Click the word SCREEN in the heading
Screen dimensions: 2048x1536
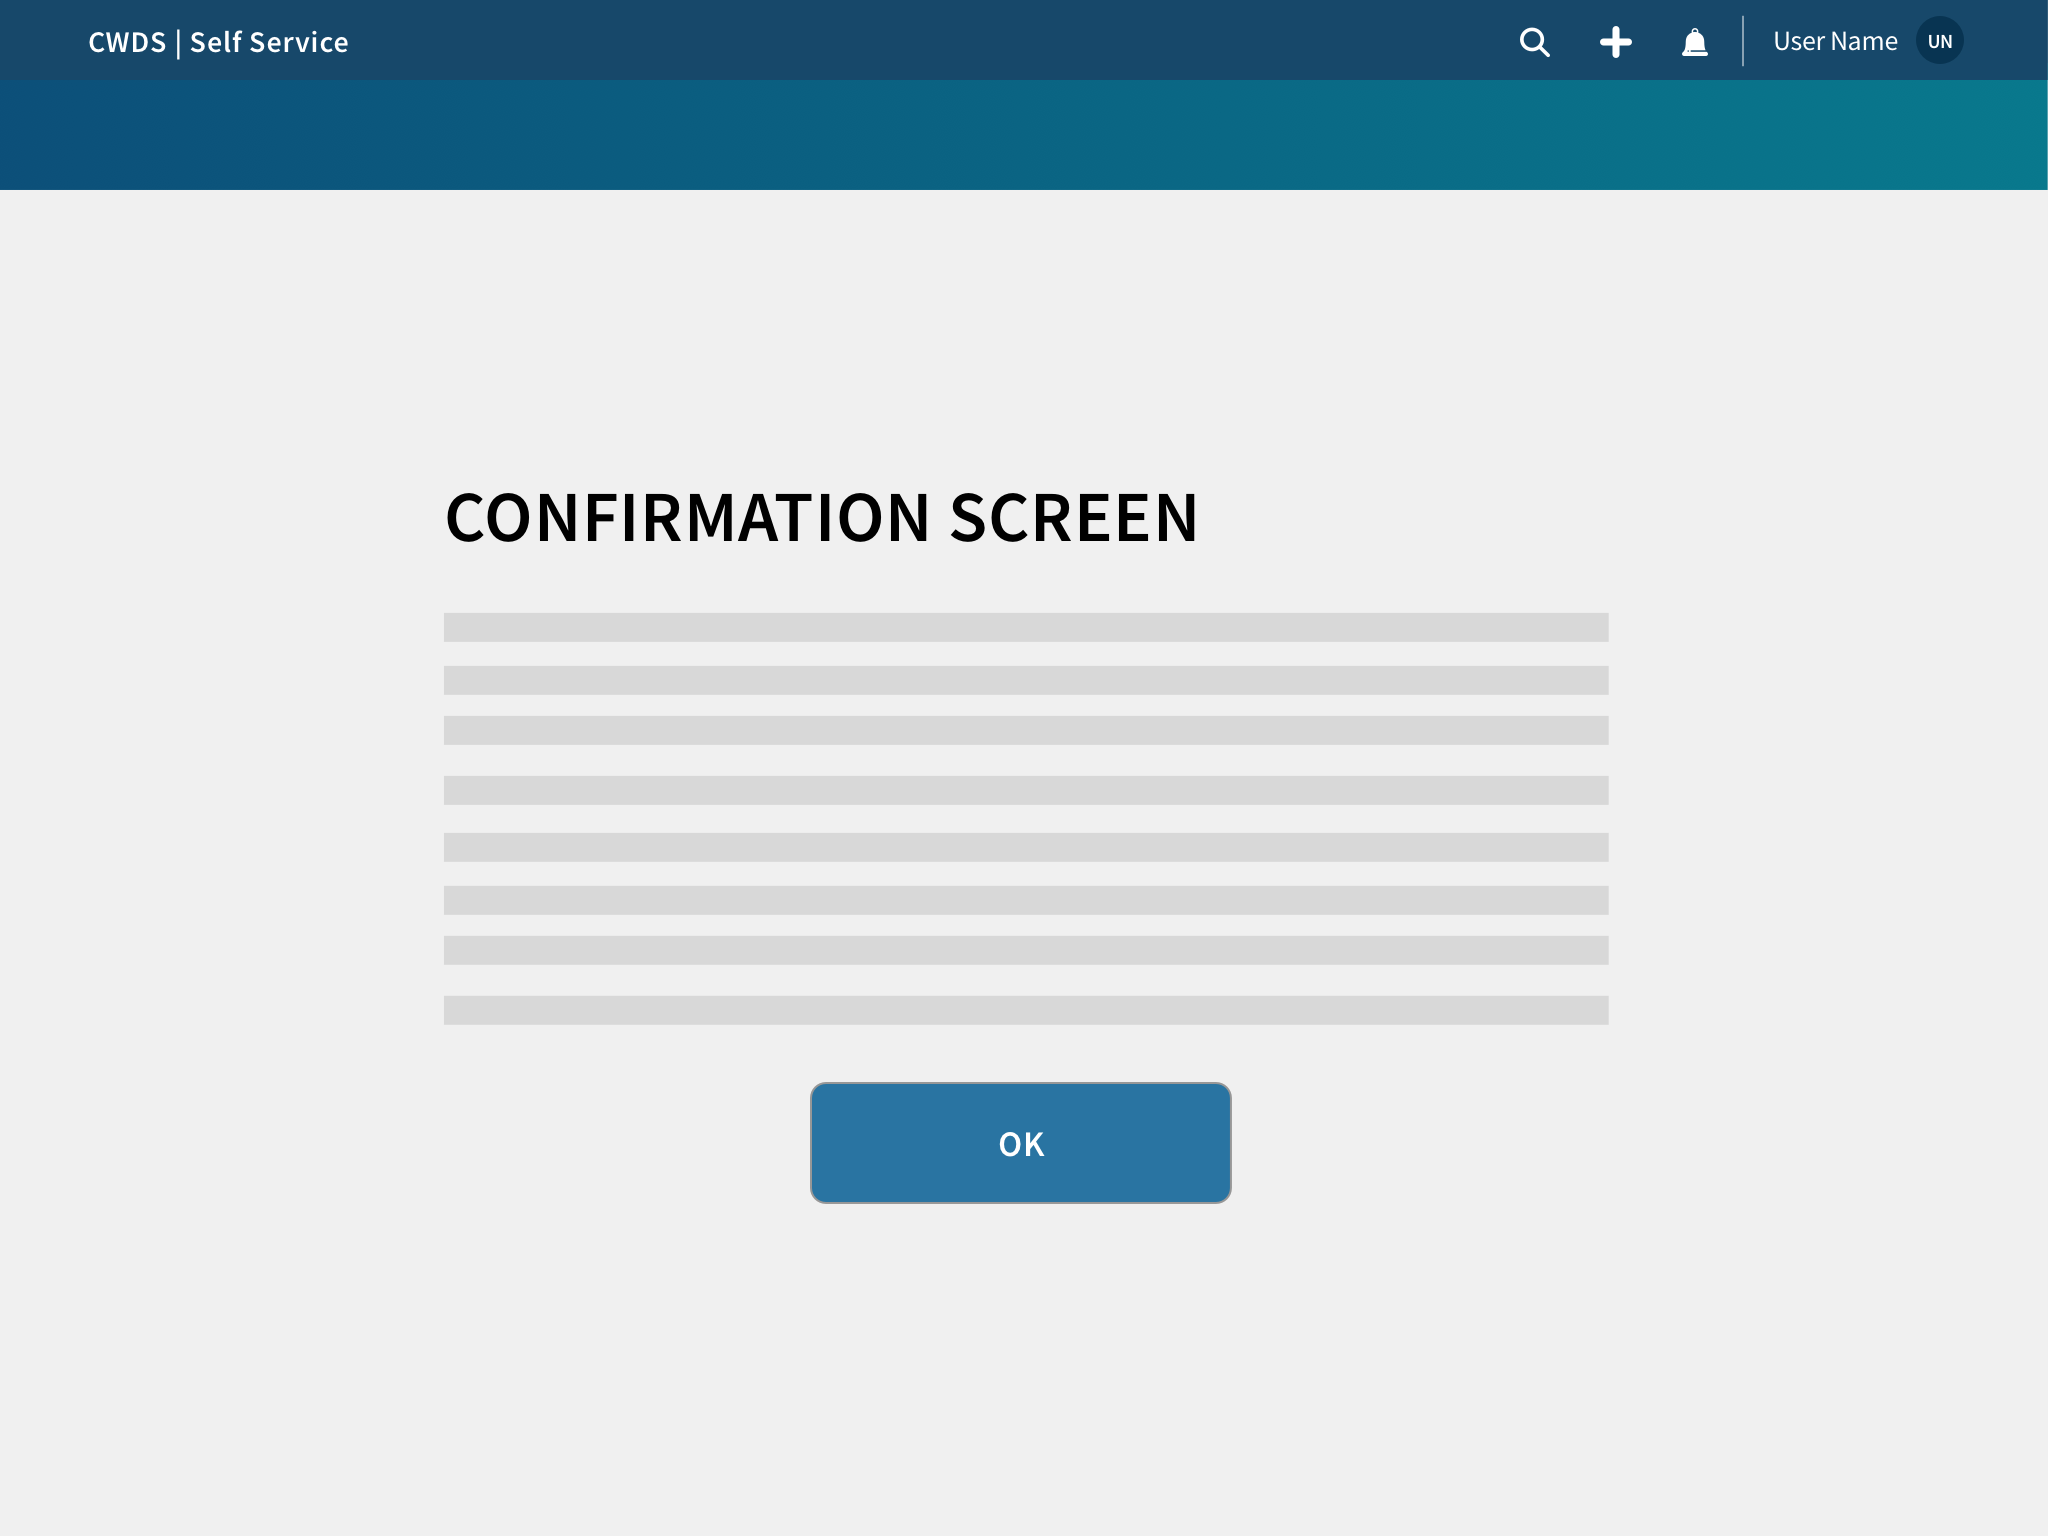(1073, 518)
